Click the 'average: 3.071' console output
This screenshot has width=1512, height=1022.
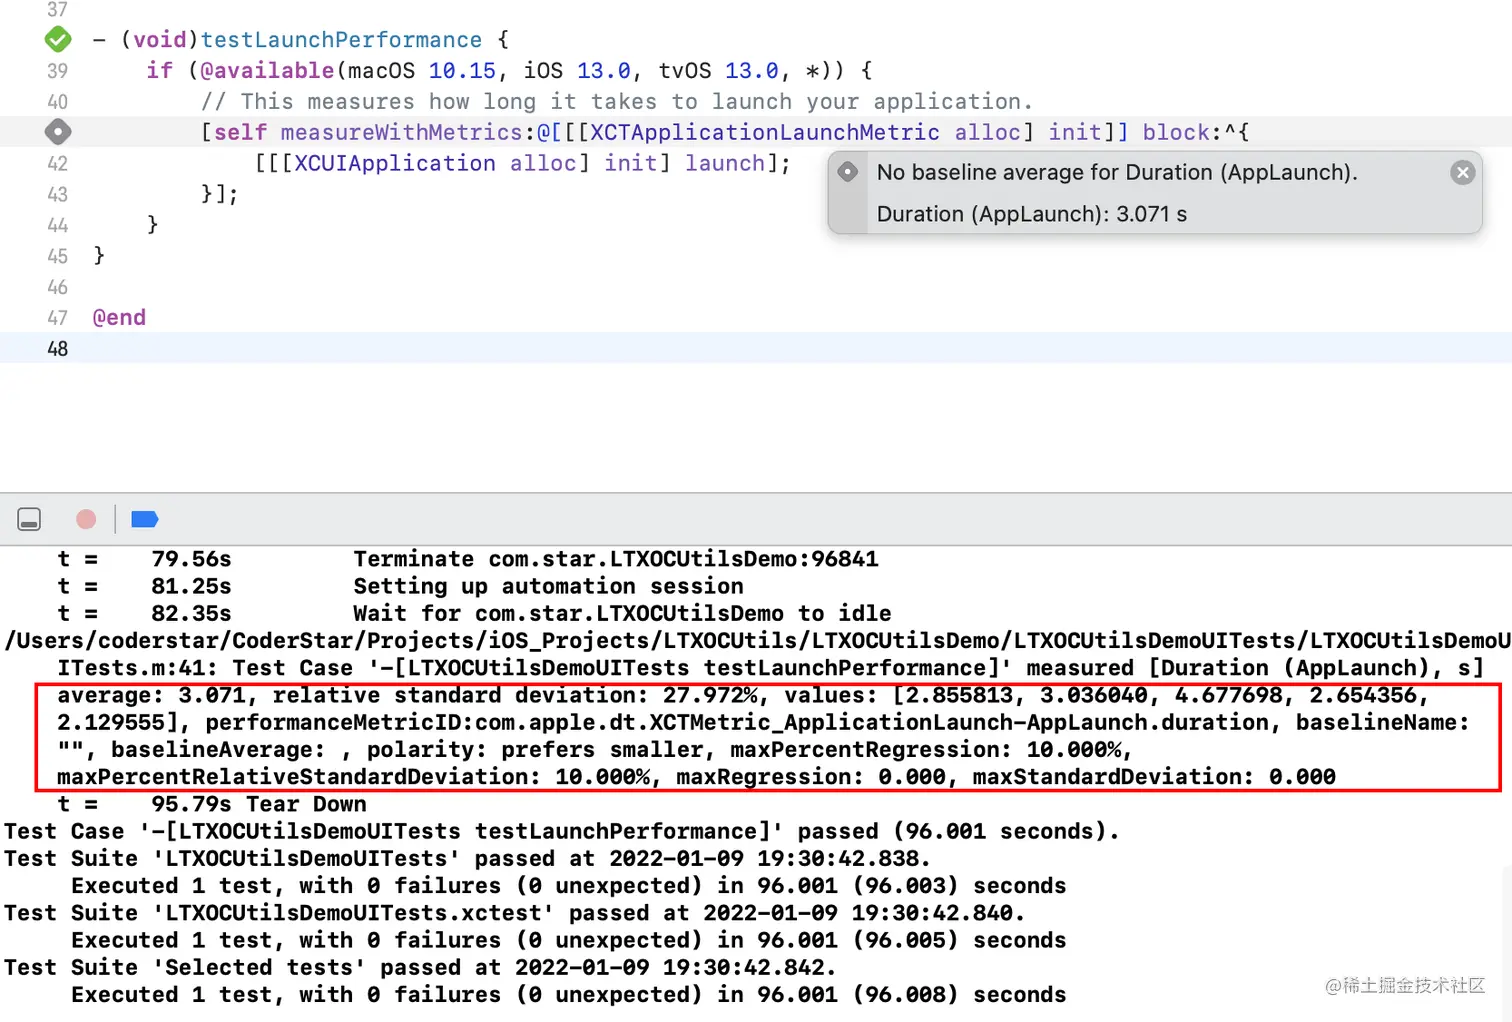tap(150, 695)
